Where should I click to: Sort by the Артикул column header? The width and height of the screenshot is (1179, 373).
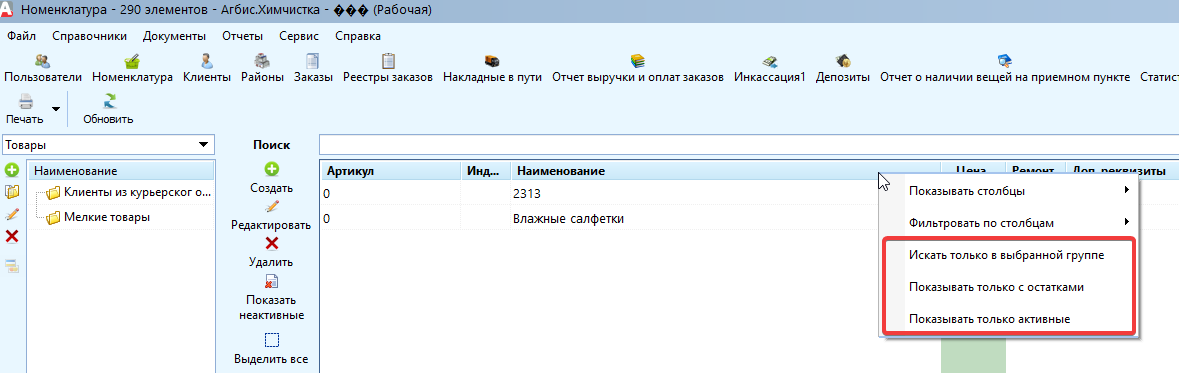pos(390,171)
